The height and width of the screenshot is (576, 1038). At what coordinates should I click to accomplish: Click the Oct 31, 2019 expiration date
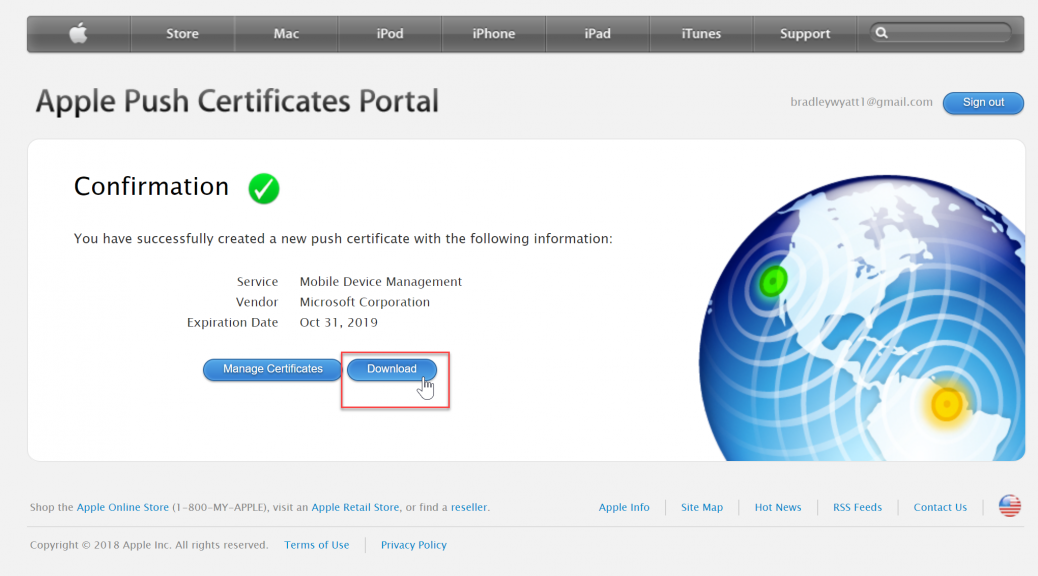click(x=338, y=322)
